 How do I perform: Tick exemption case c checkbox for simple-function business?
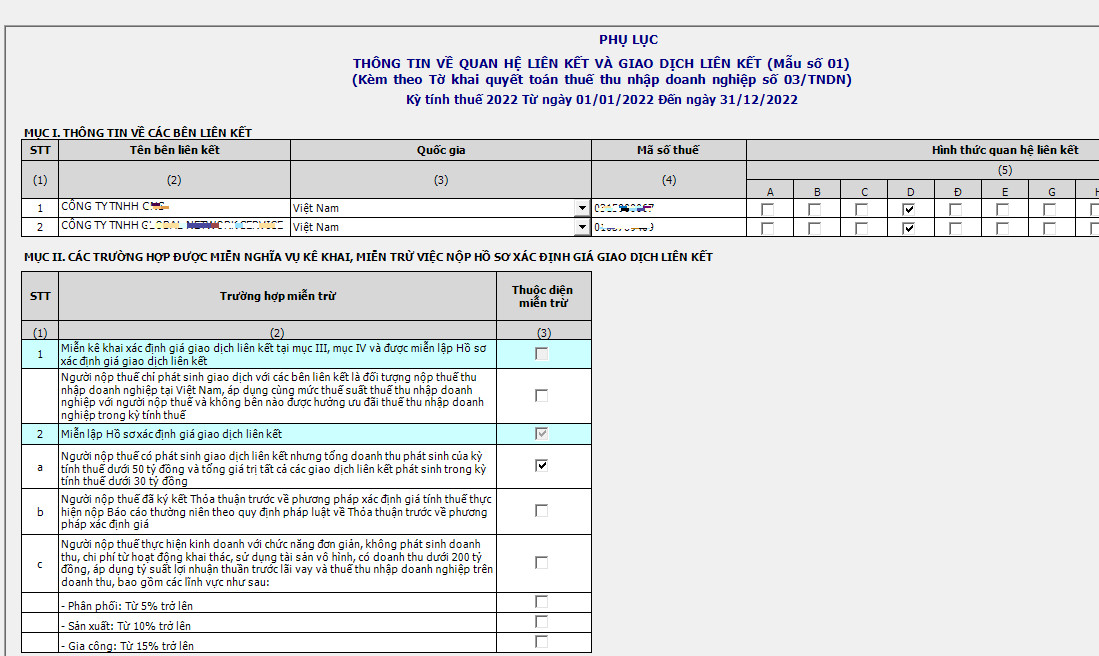541,563
